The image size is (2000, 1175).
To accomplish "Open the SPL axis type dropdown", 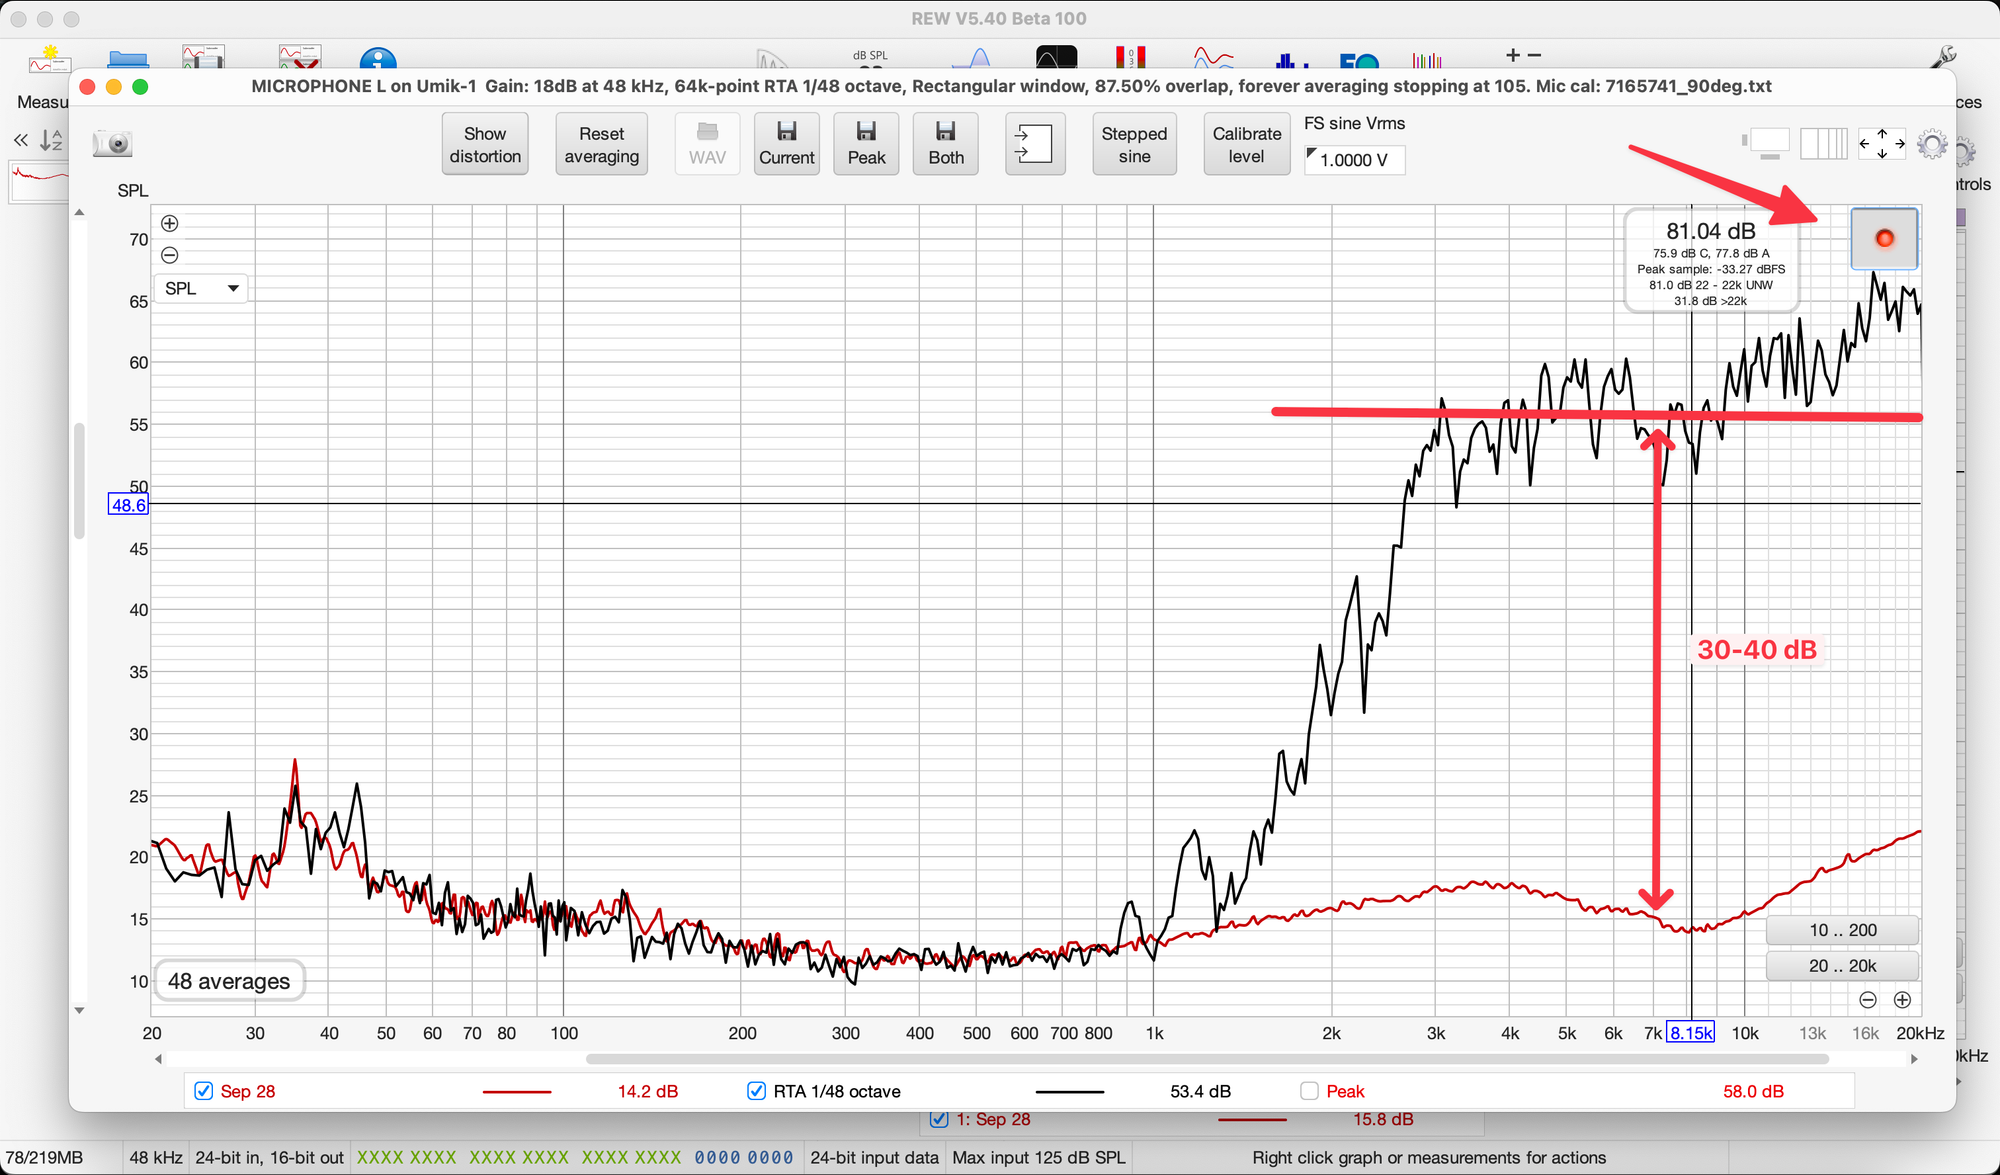I will [202, 289].
